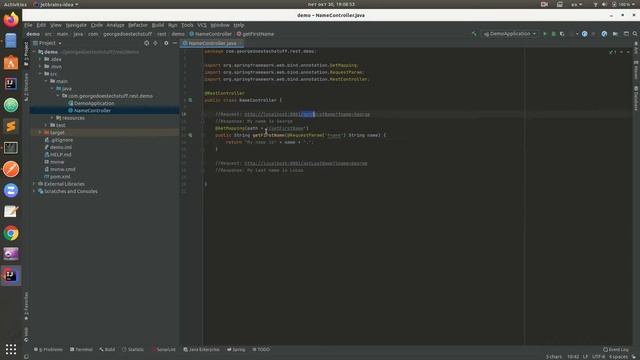Image resolution: width=640 pixels, height=360 pixels.
Task: Click the Expand/Collapse all icon in the Project panel
Action: pos(156,43)
